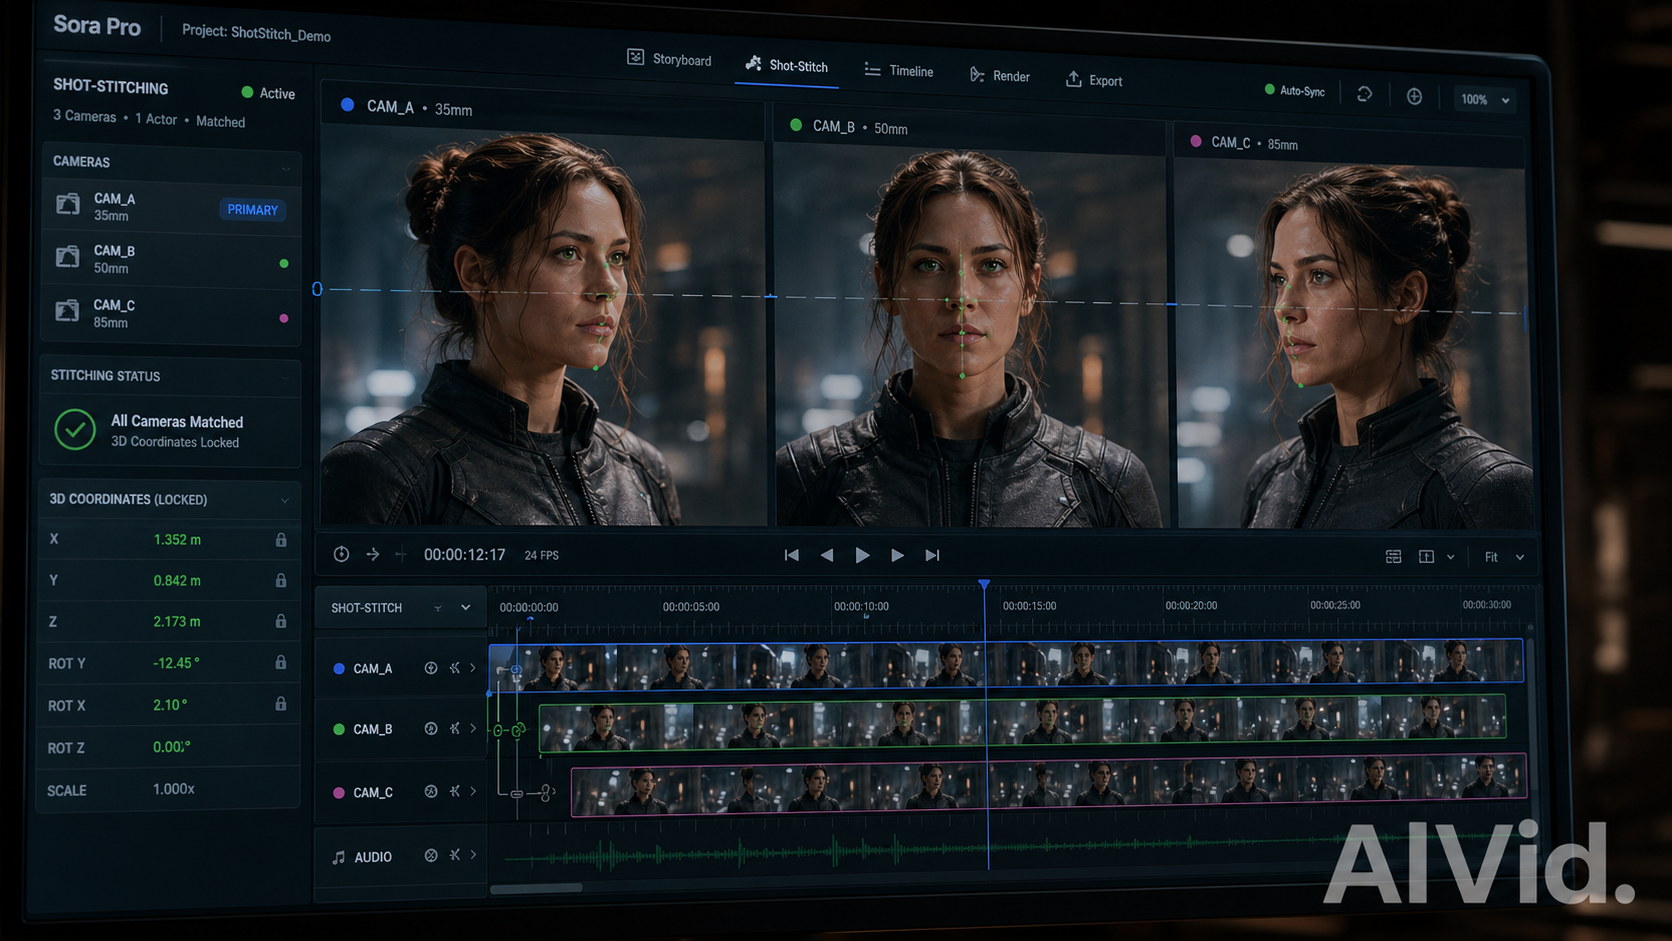Toggle the lock on Y coordinate

point(281,580)
